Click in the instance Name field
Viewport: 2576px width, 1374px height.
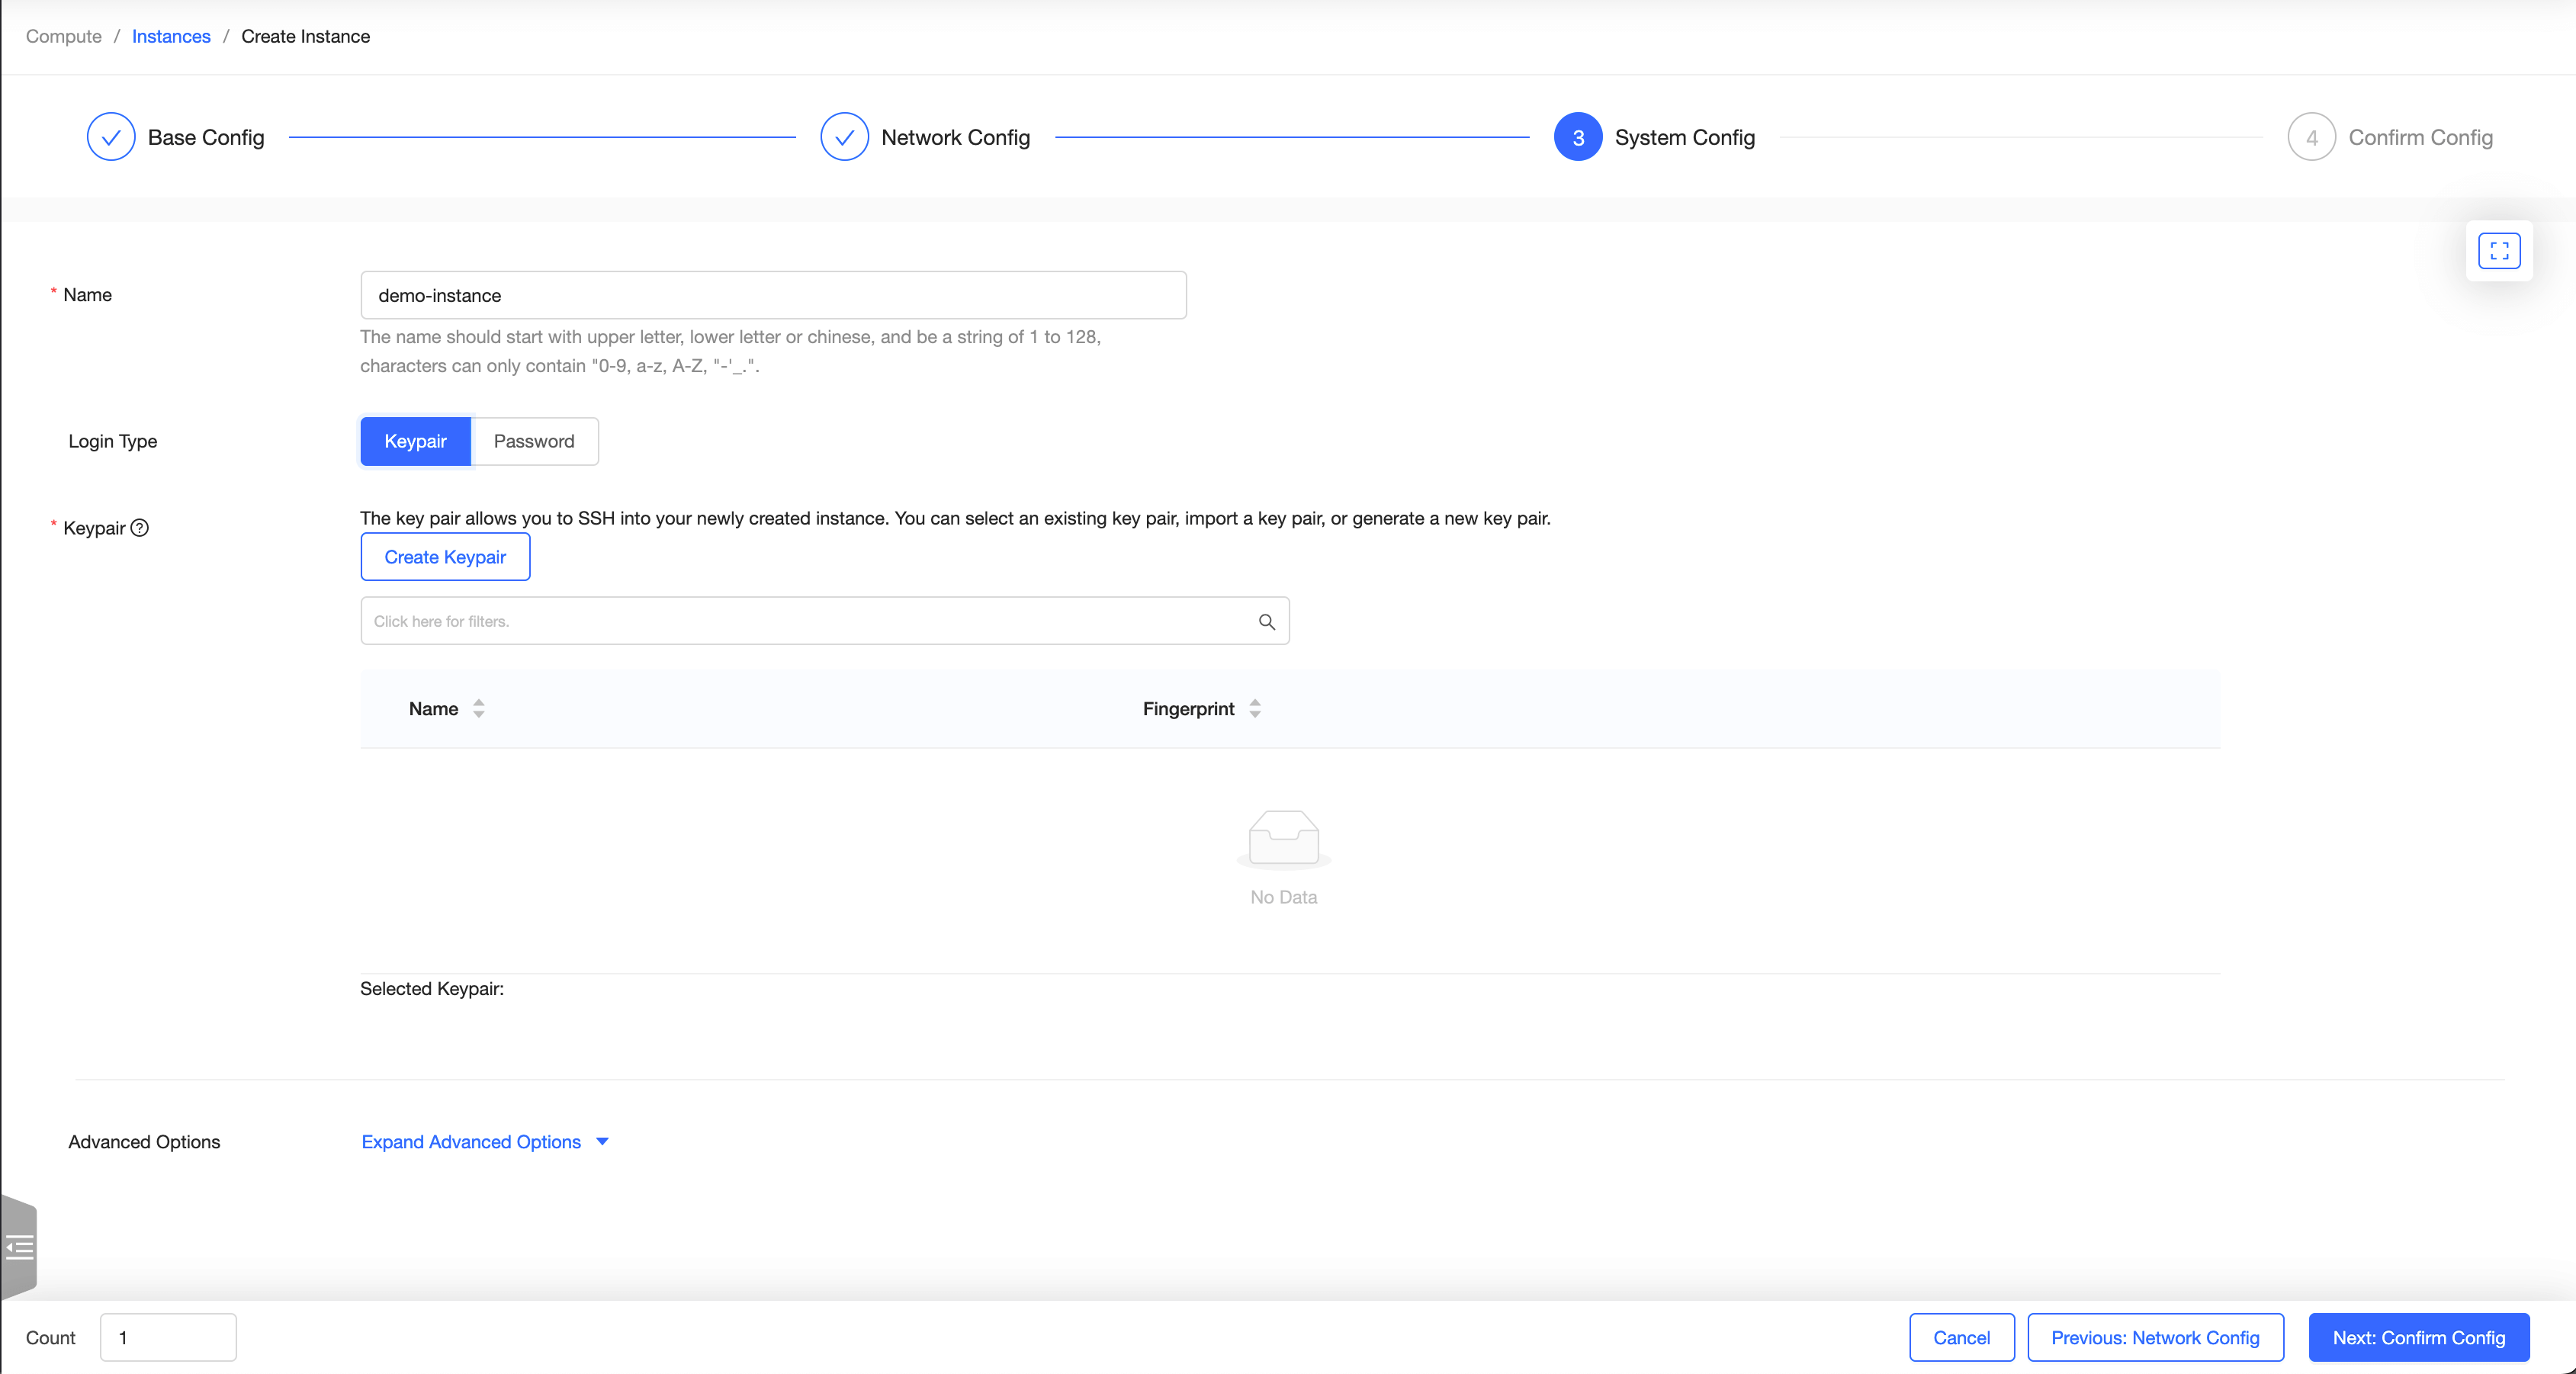click(x=773, y=295)
